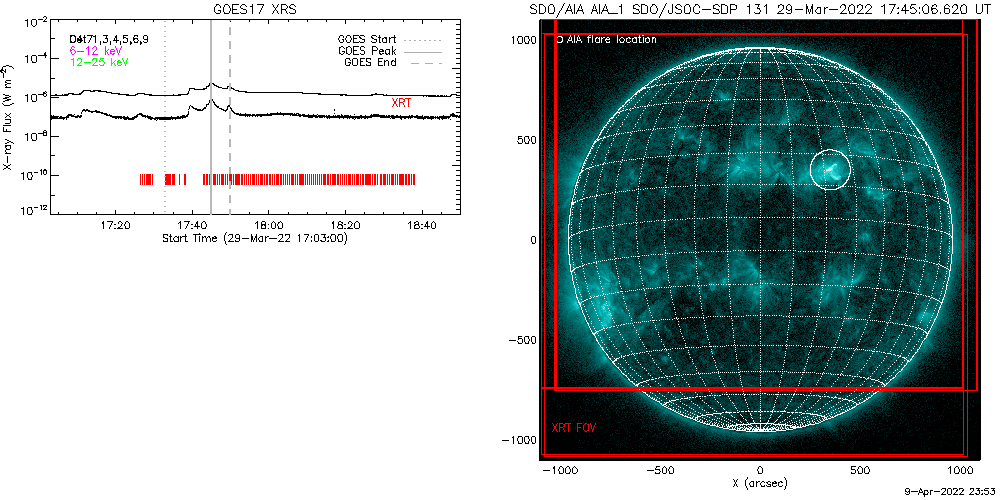Viewport: 1000px width, 500px height.
Task: Click the '17:20' time axis label
Action: click(x=115, y=225)
